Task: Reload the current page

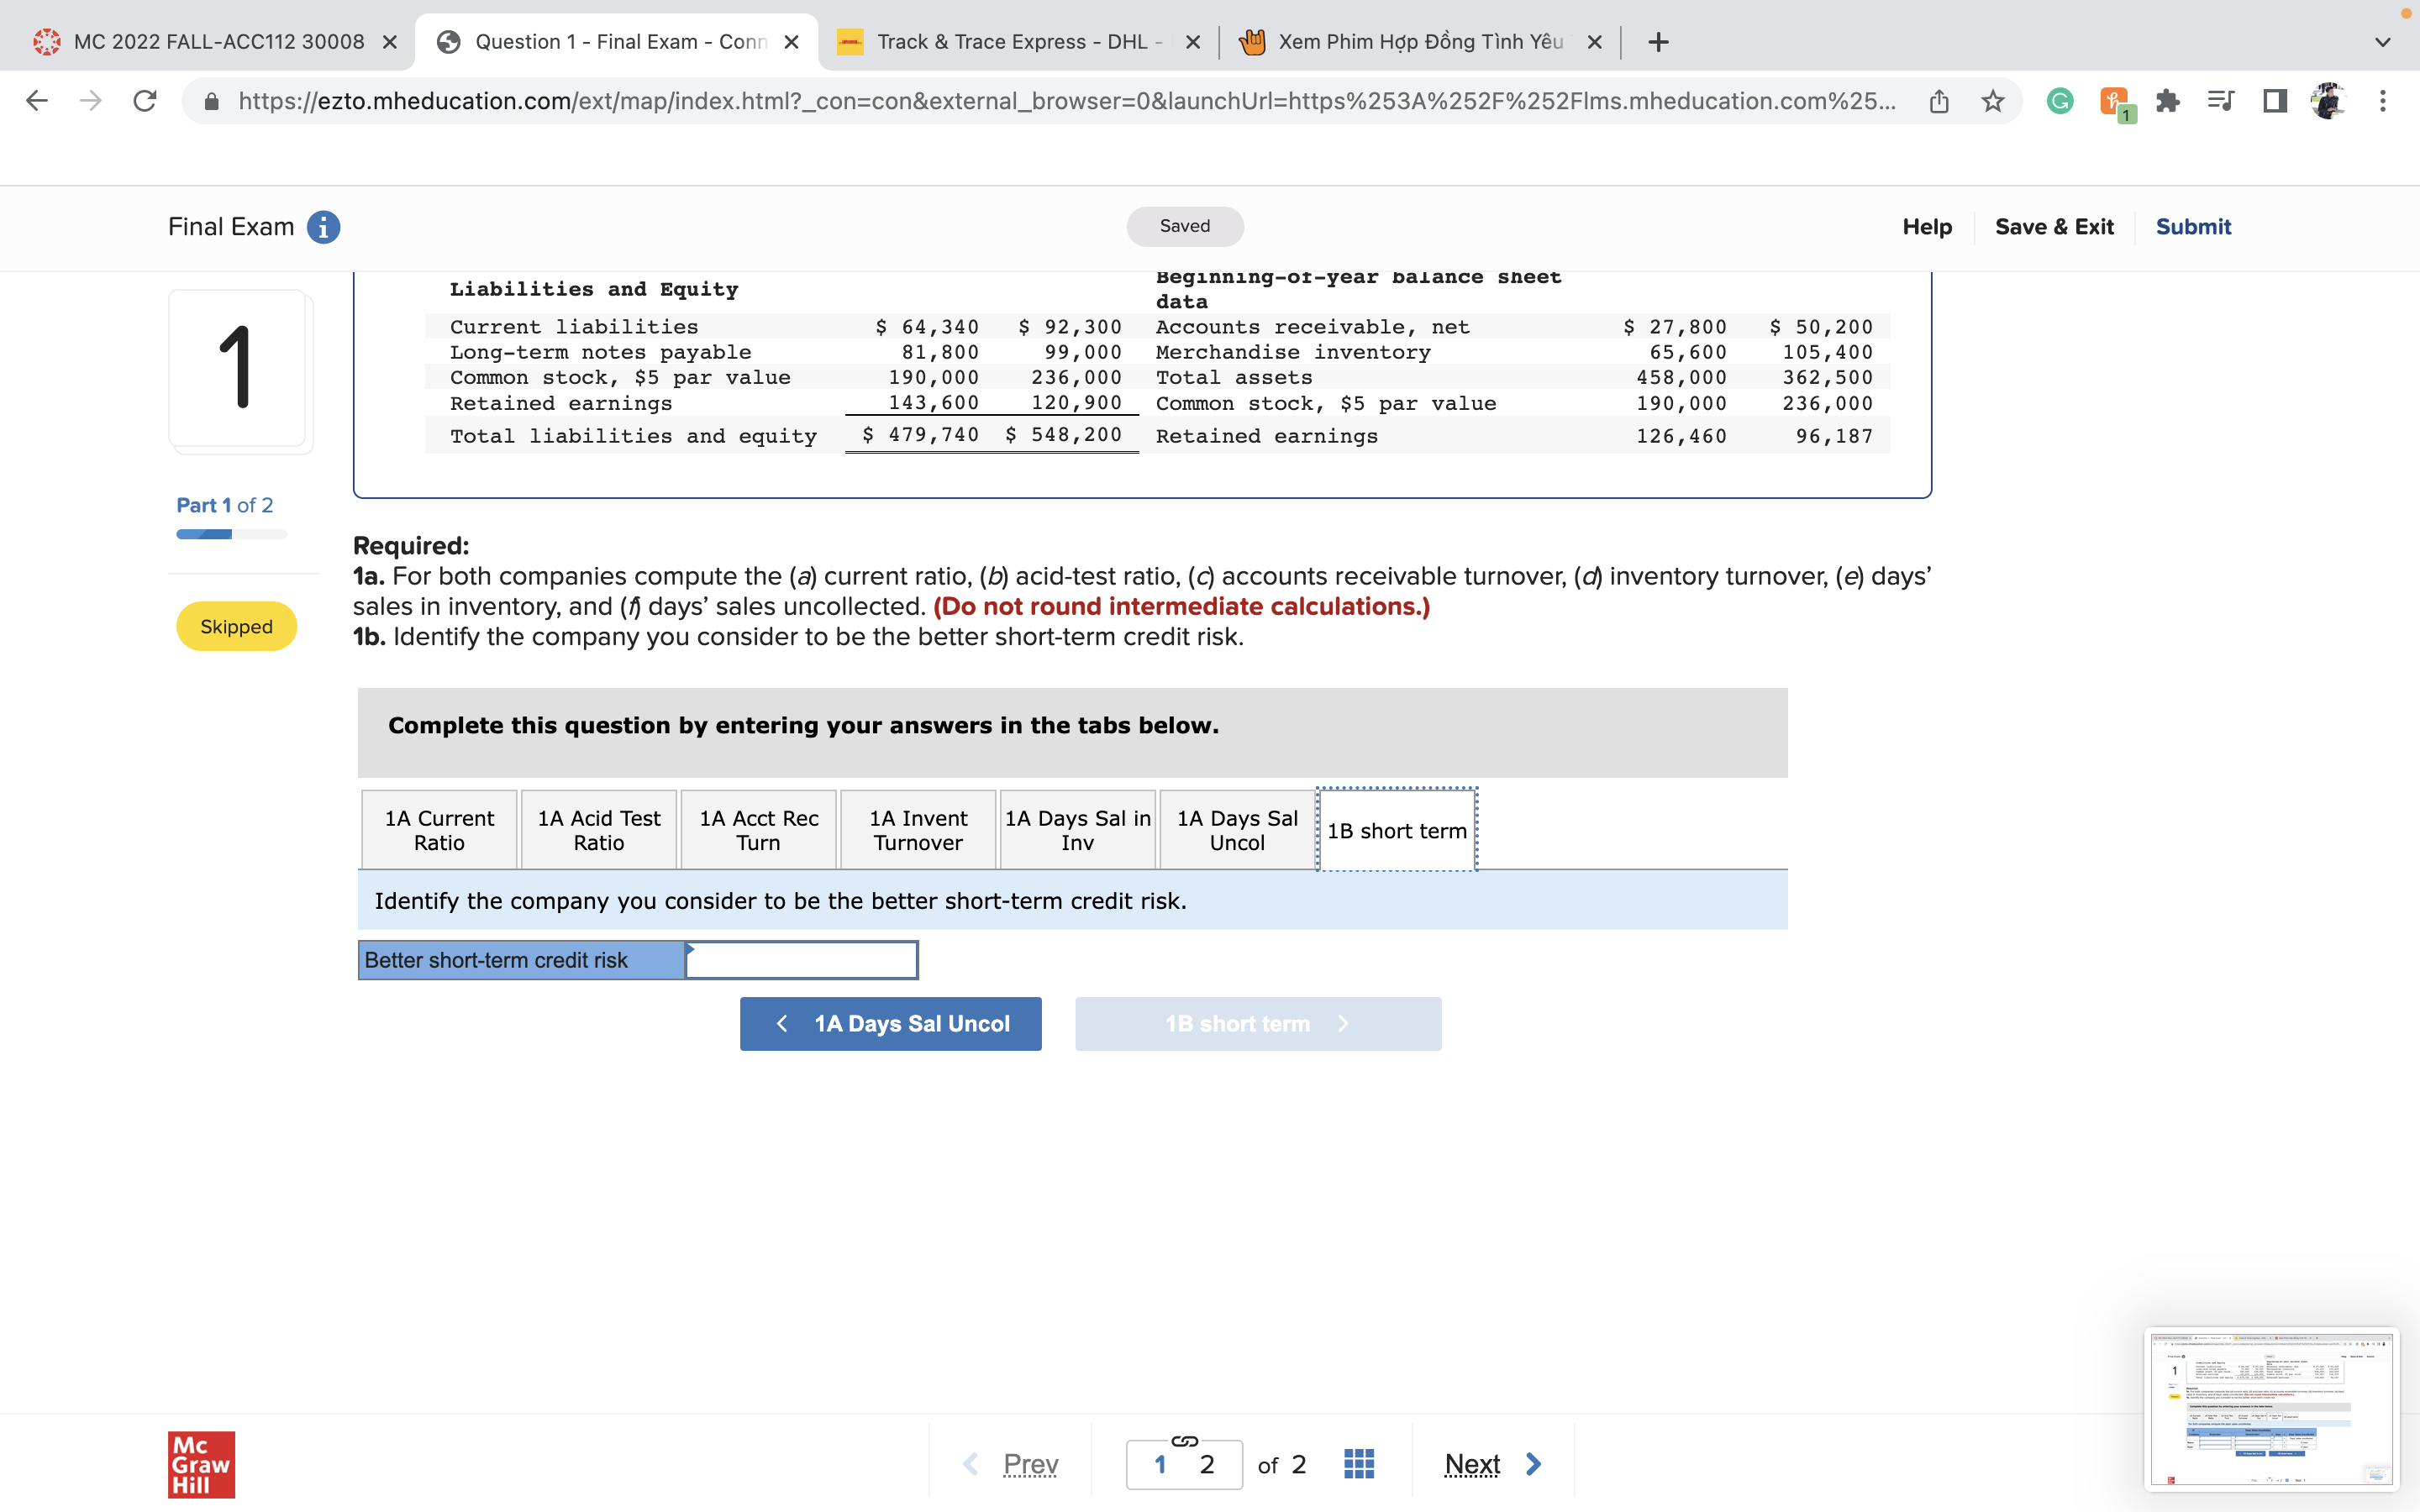Action: (x=145, y=101)
